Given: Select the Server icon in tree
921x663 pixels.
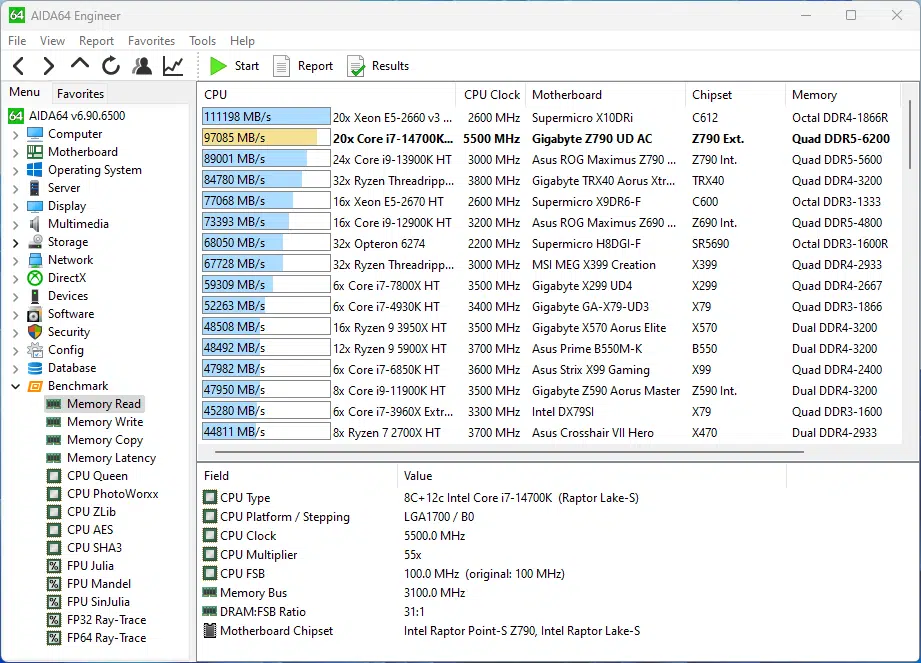Looking at the screenshot, I should point(35,188).
